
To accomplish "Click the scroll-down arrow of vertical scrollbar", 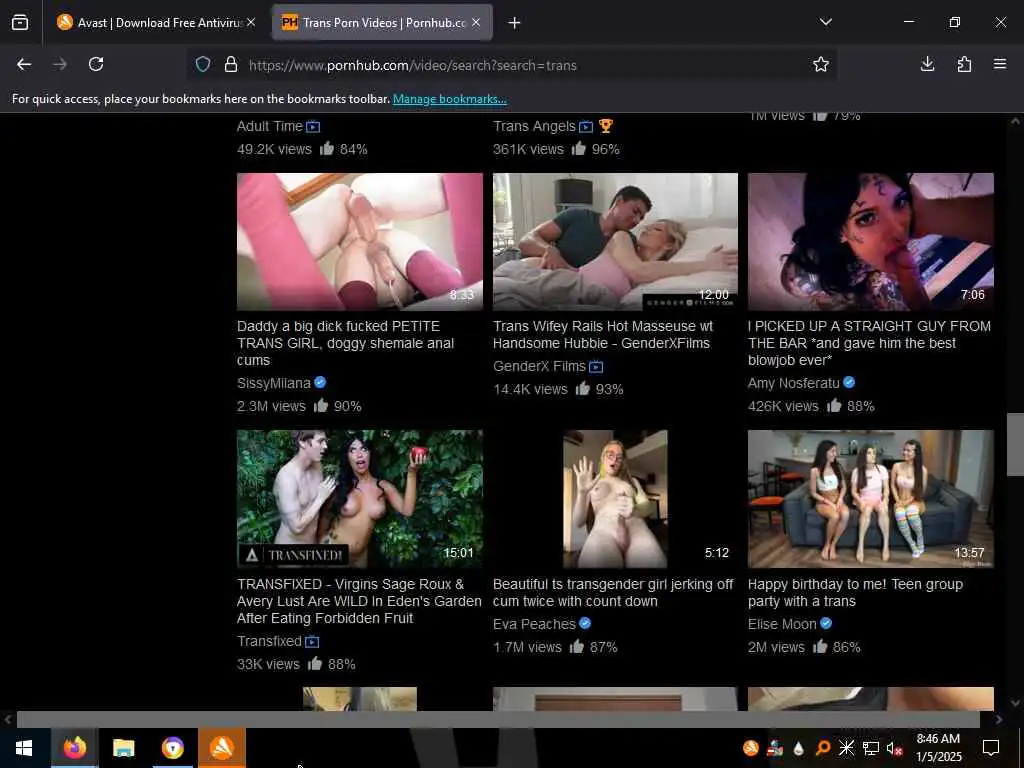I will [x=1015, y=703].
